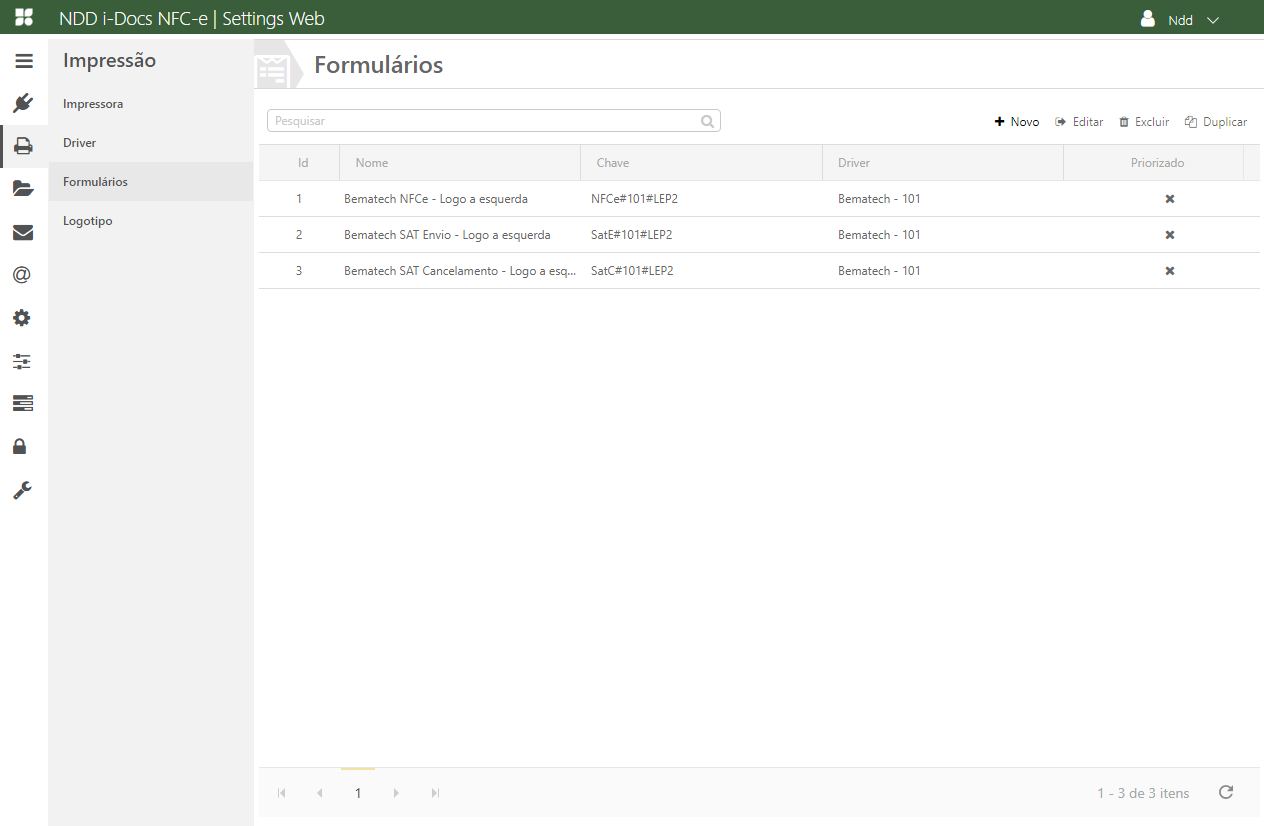The height and width of the screenshot is (826, 1264).
Task: Expand the Ndd user dropdown
Action: 1181,20
